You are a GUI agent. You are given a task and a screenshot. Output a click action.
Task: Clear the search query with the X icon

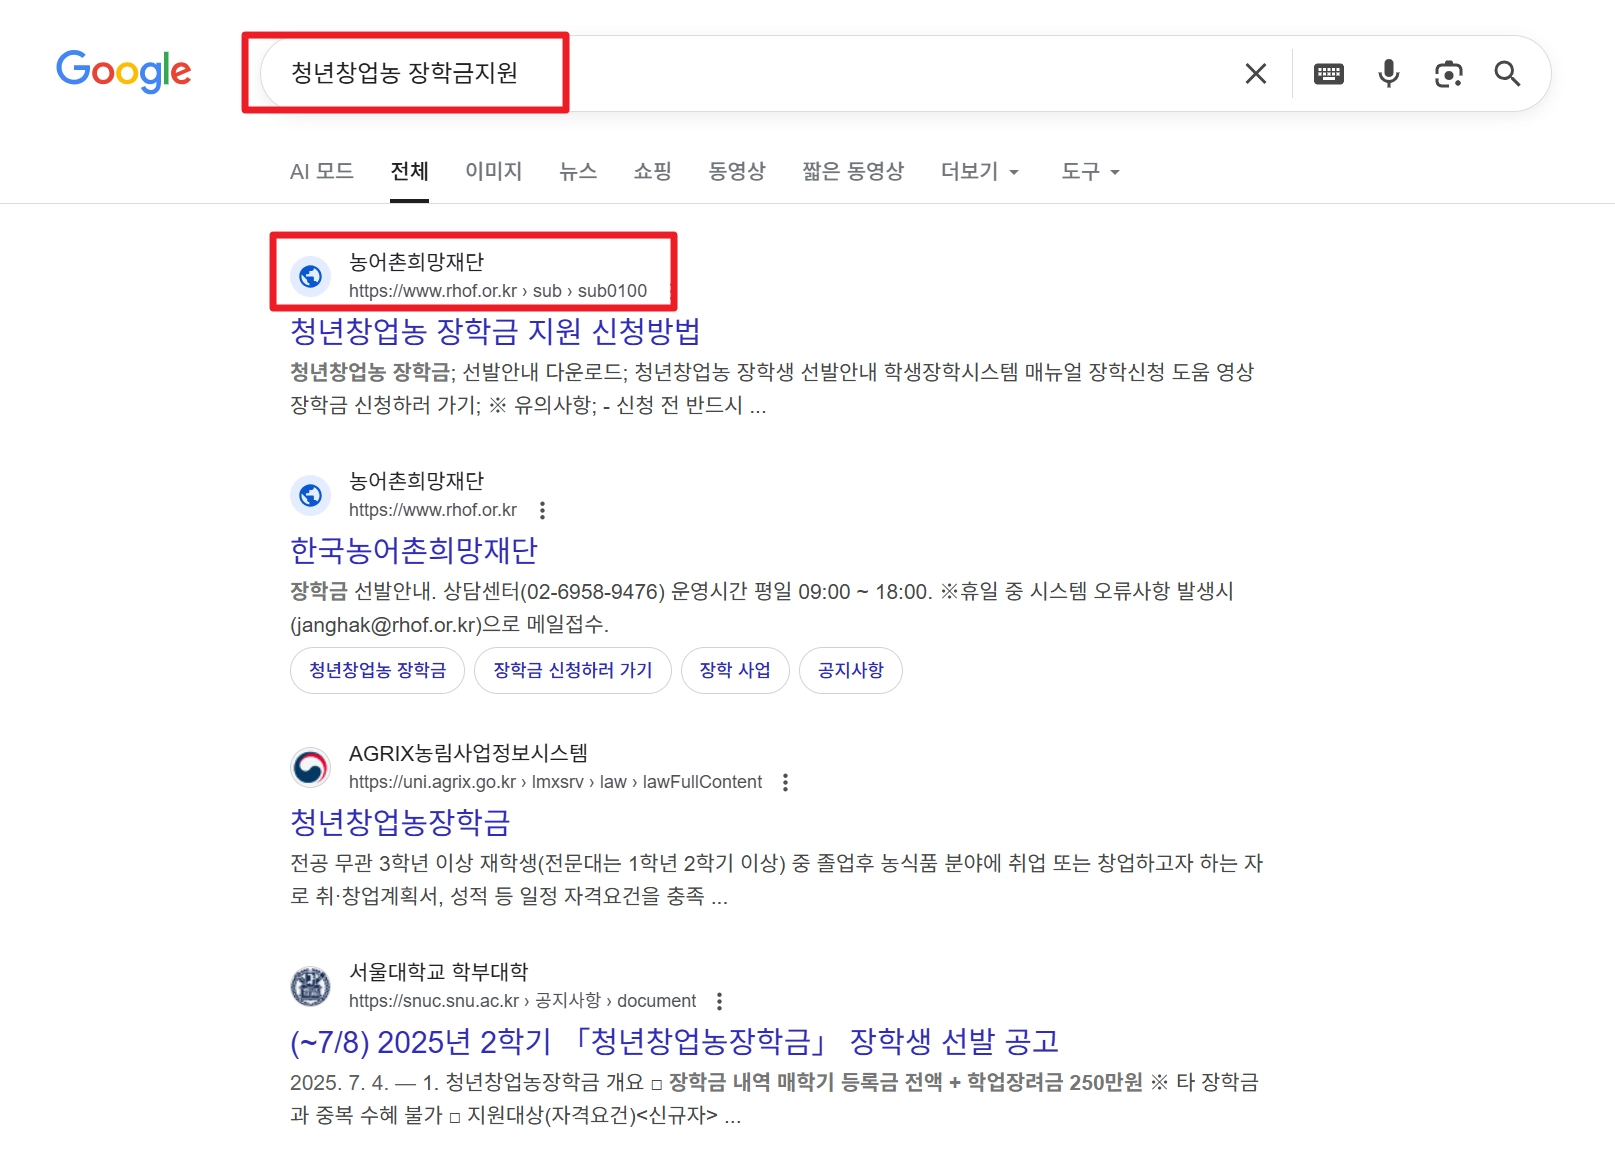[x=1255, y=73]
